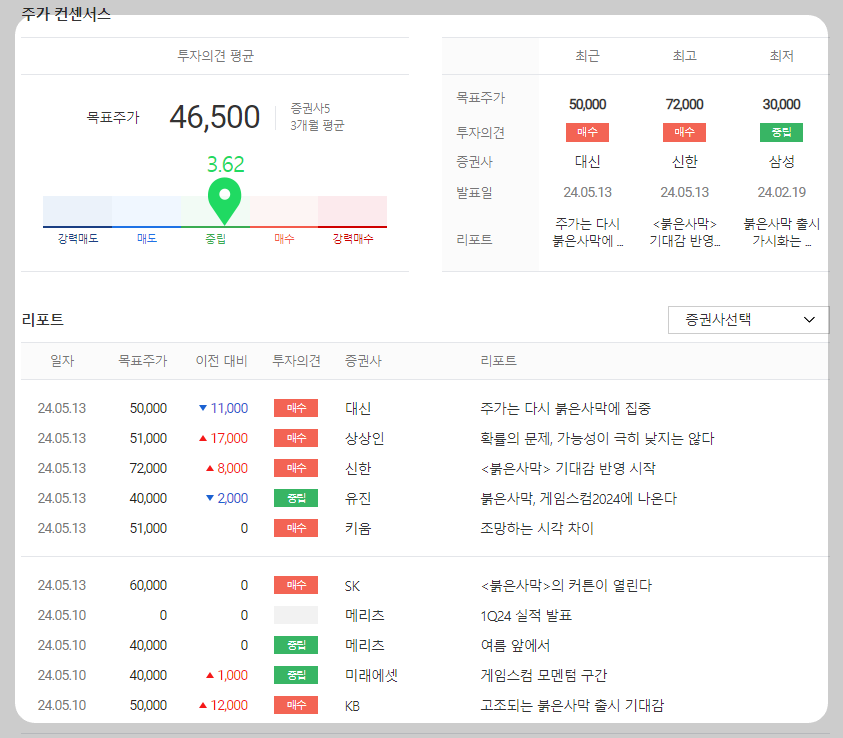
Task: Open report 확률의 문제, 가능성이 극히 낮지는 않다
Action: [597, 439]
